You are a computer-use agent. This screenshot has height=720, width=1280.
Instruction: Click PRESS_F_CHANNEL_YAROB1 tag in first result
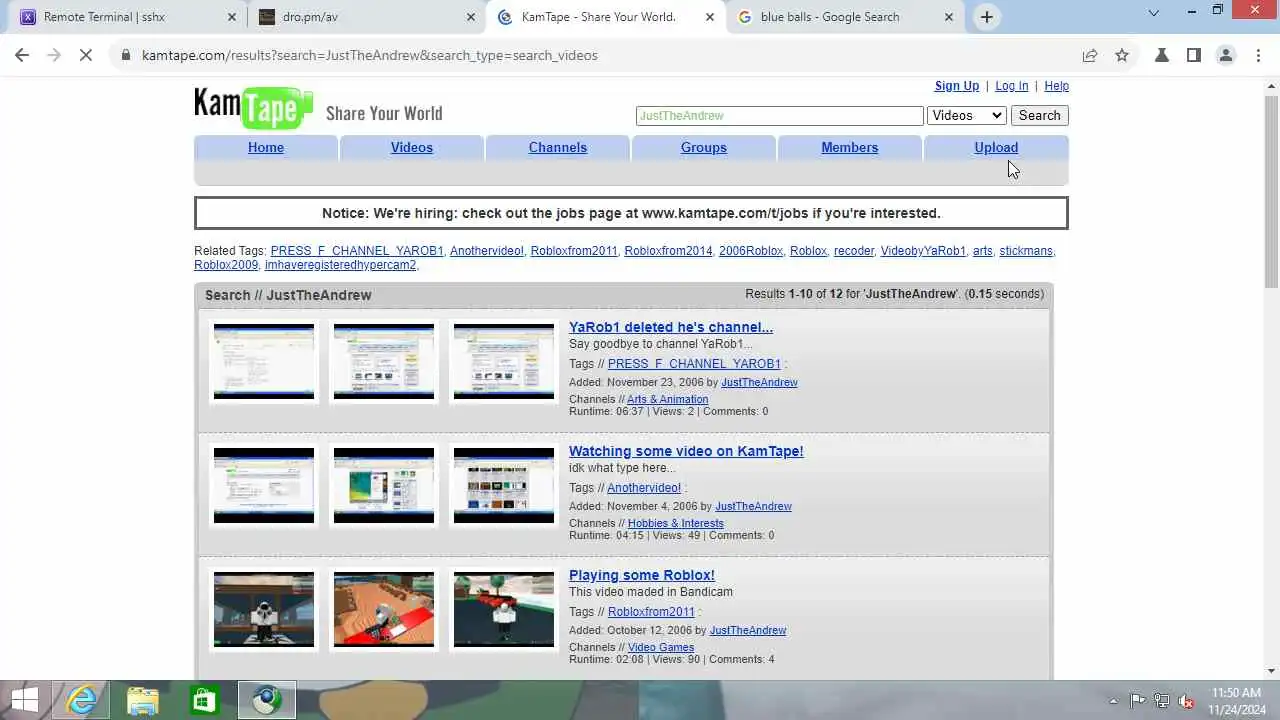click(694, 364)
